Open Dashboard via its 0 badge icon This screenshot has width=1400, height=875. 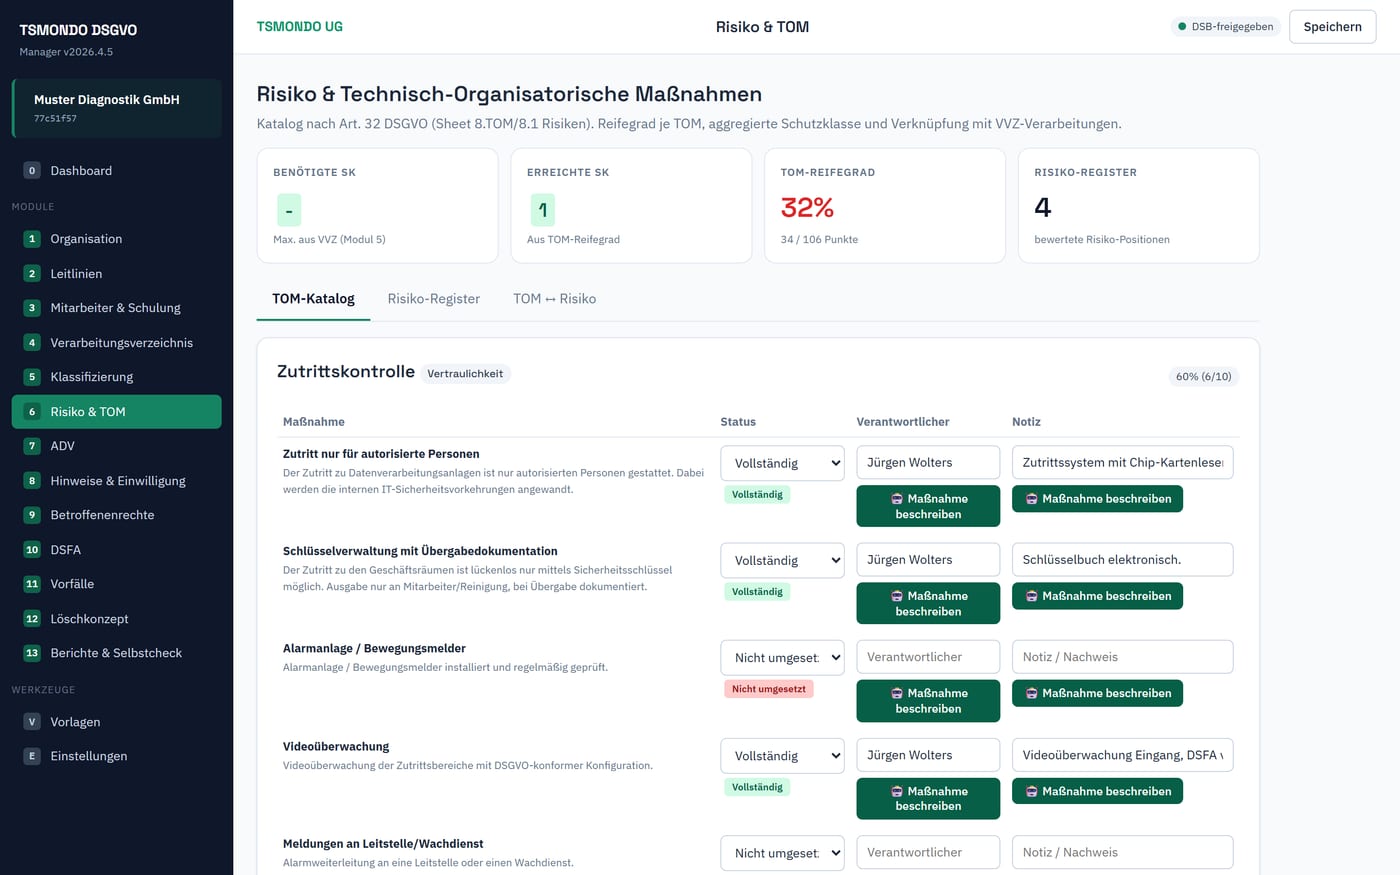(32, 171)
